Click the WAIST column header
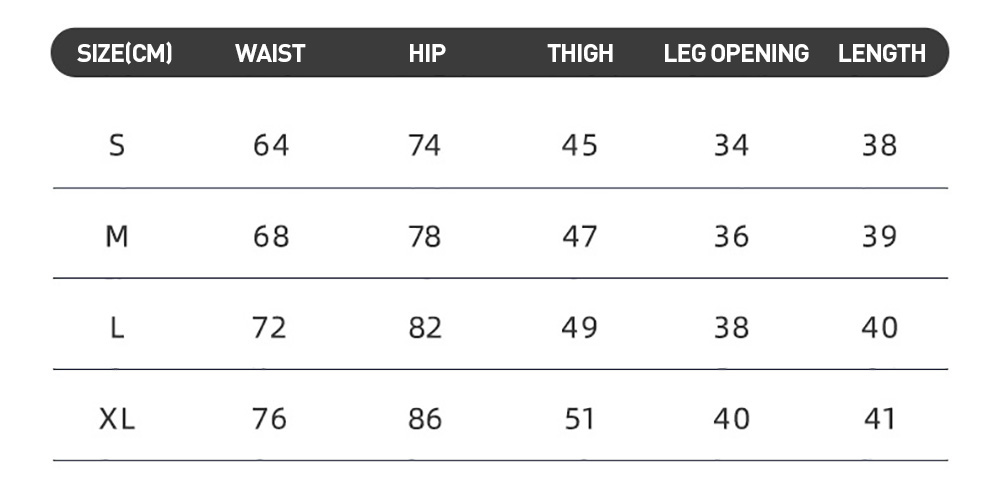 click(270, 54)
